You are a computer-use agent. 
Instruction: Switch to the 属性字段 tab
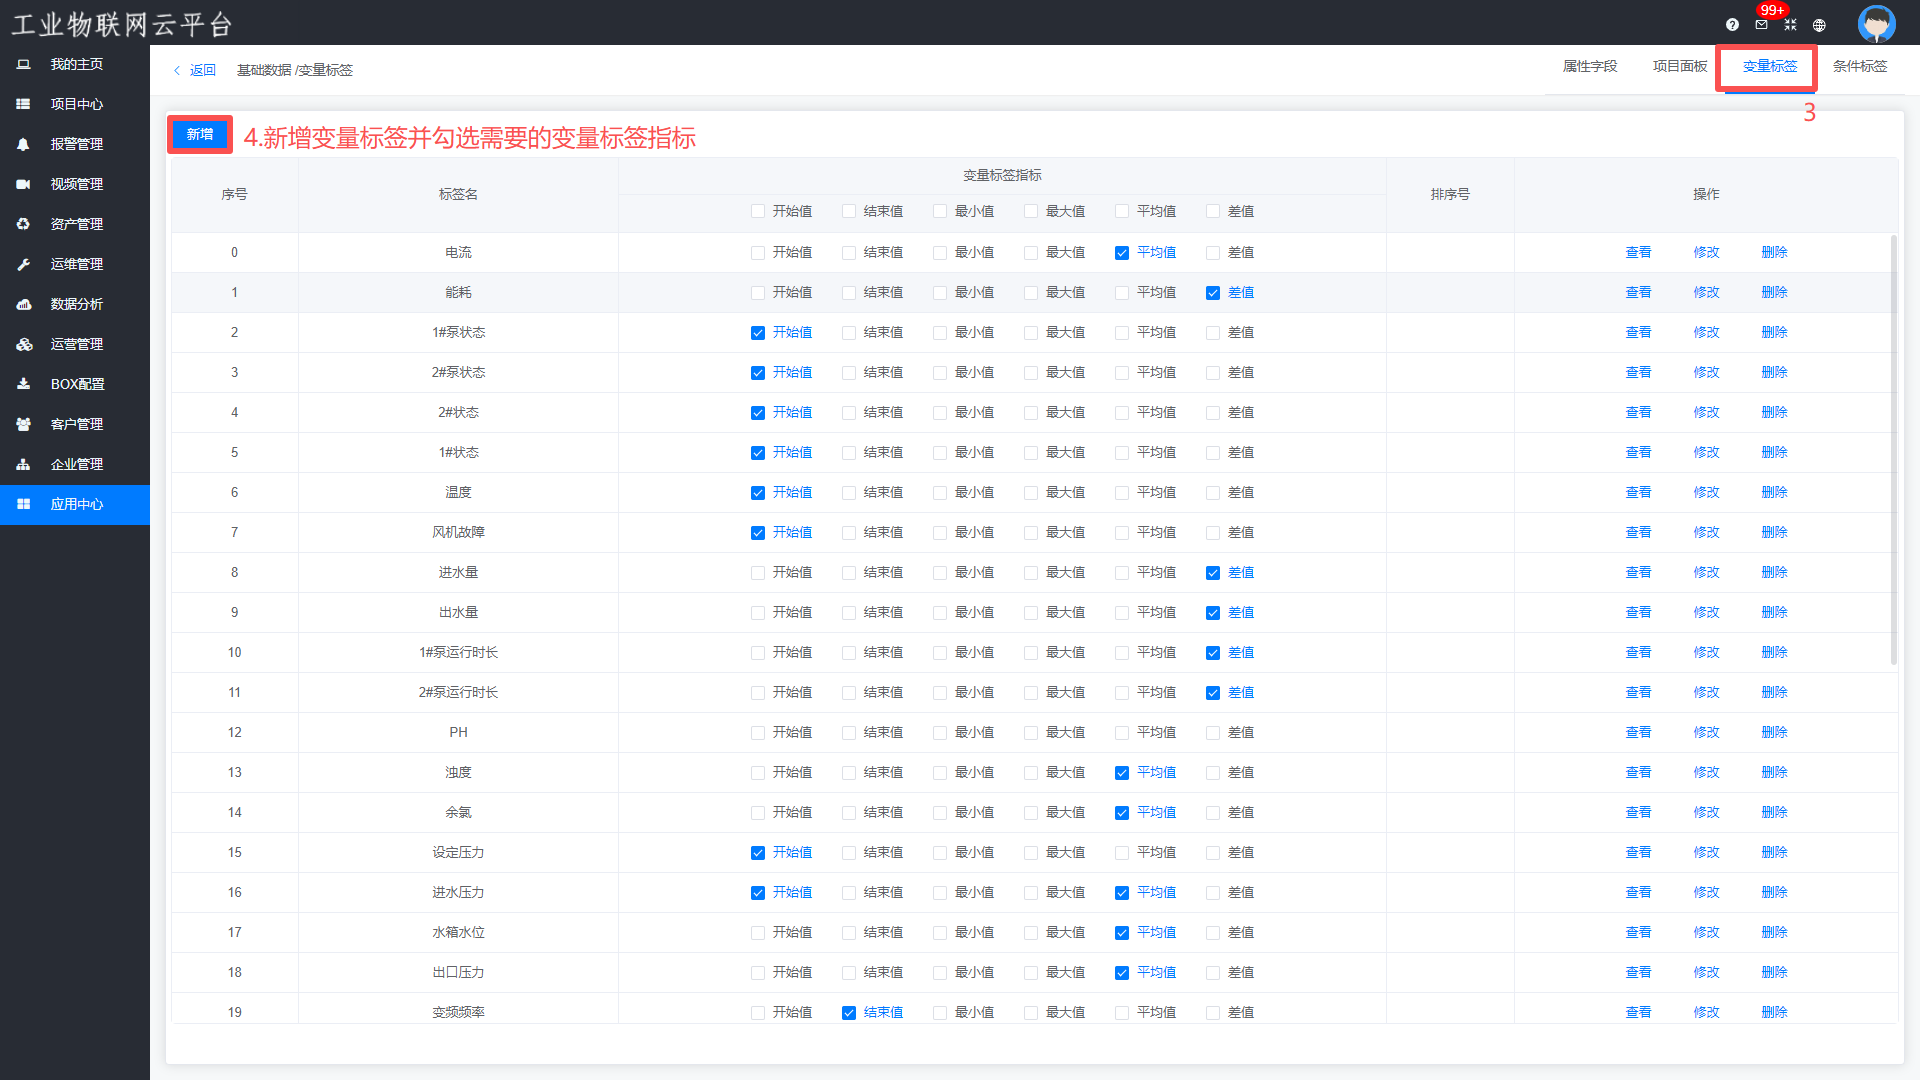click(1589, 66)
